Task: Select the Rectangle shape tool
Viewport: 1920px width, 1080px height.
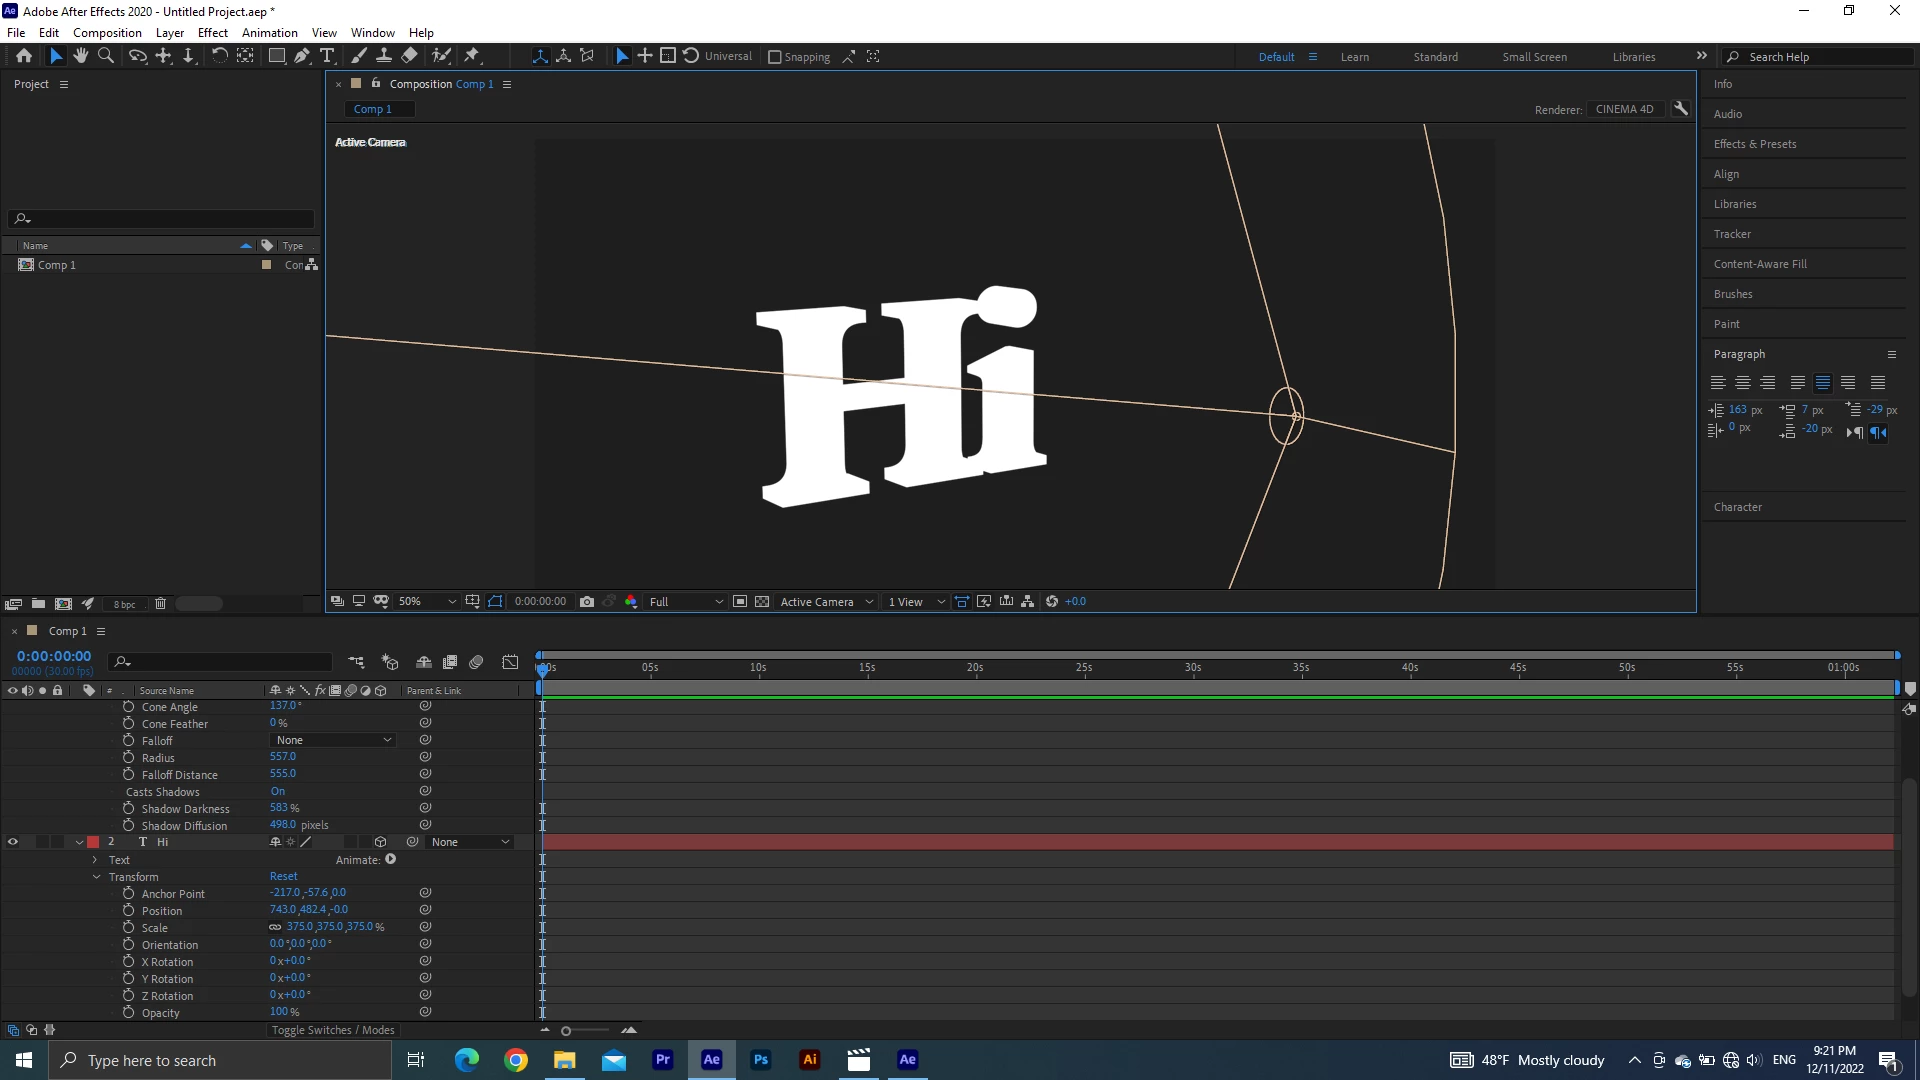Action: (x=277, y=56)
